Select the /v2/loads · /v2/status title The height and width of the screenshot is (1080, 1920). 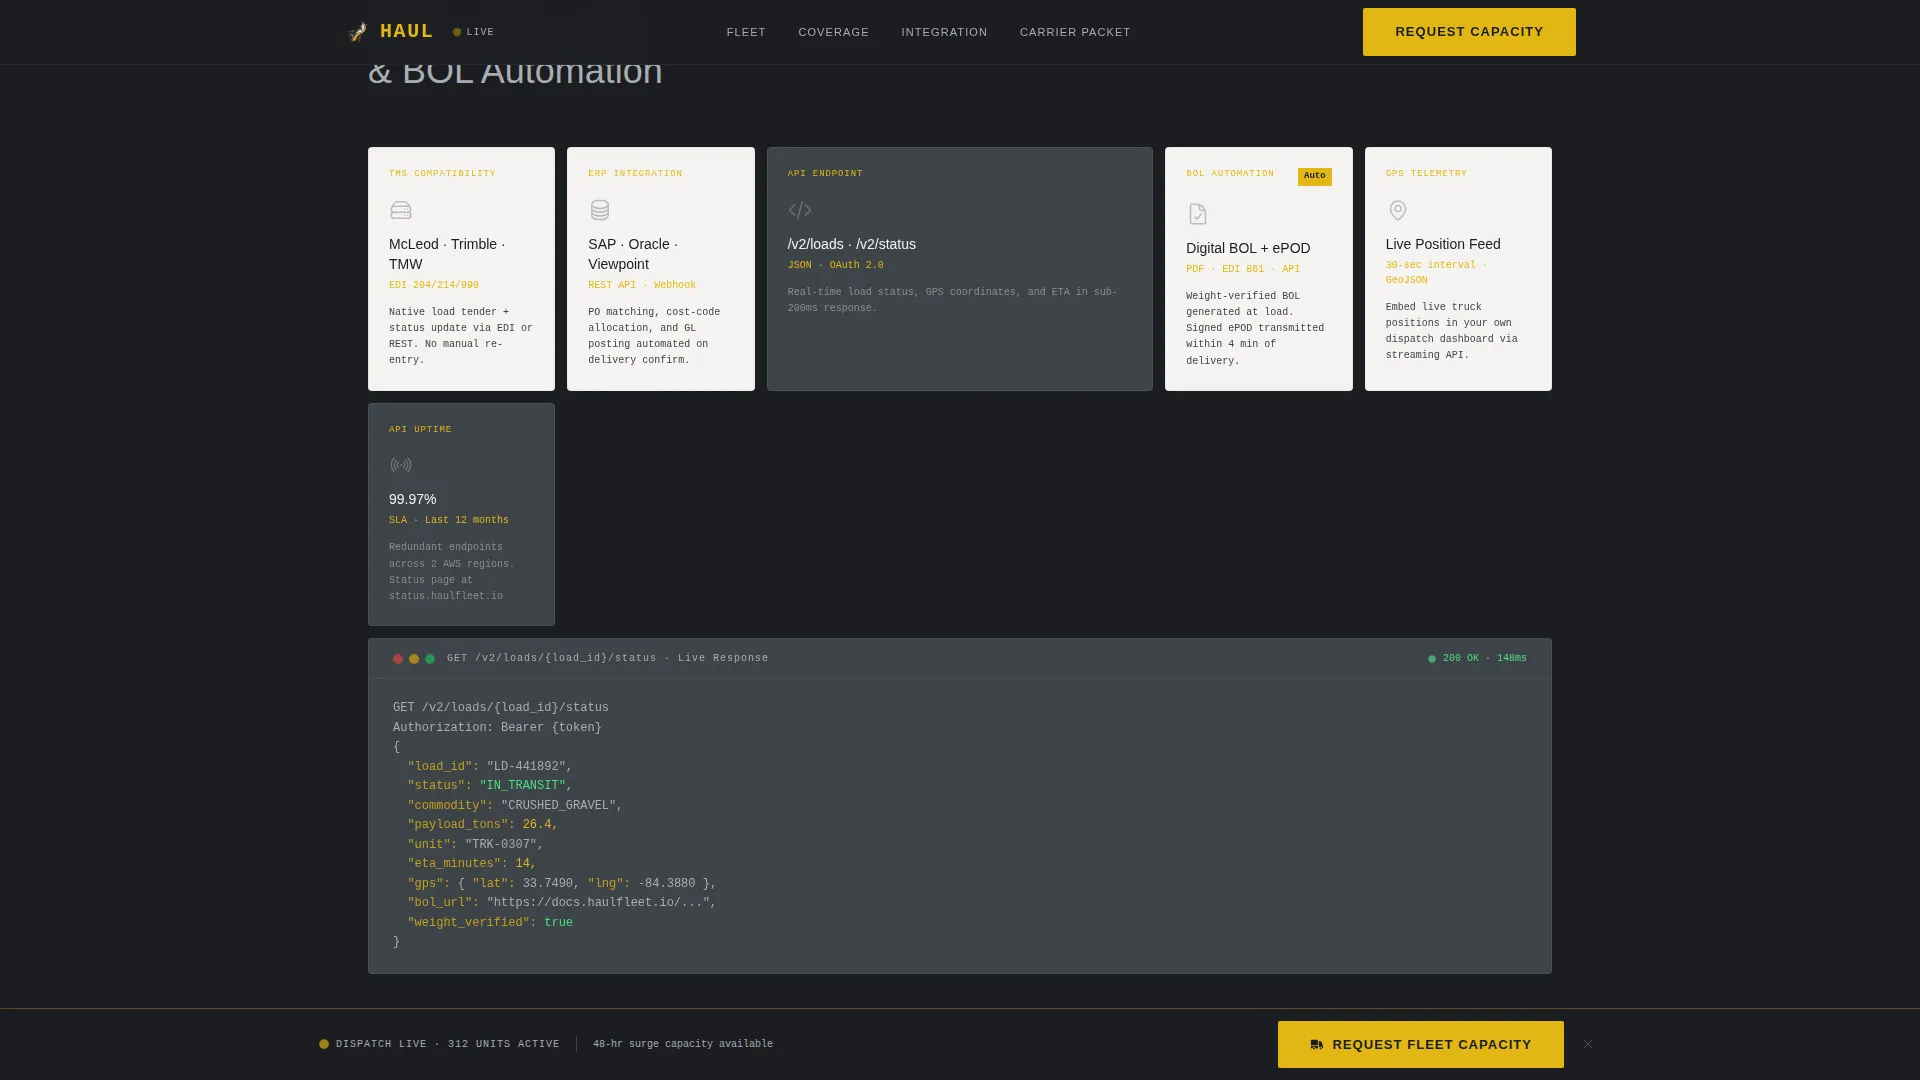pos(852,244)
